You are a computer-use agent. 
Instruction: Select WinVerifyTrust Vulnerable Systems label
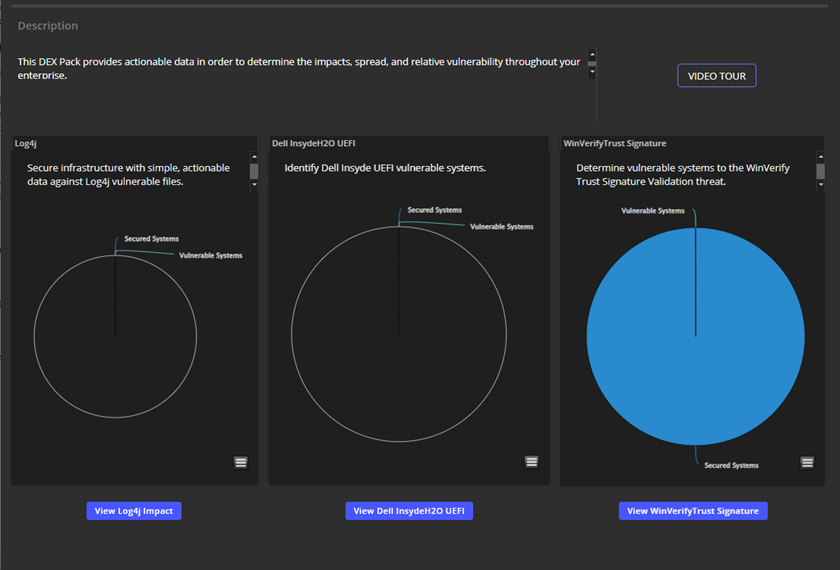coord(652,211)
